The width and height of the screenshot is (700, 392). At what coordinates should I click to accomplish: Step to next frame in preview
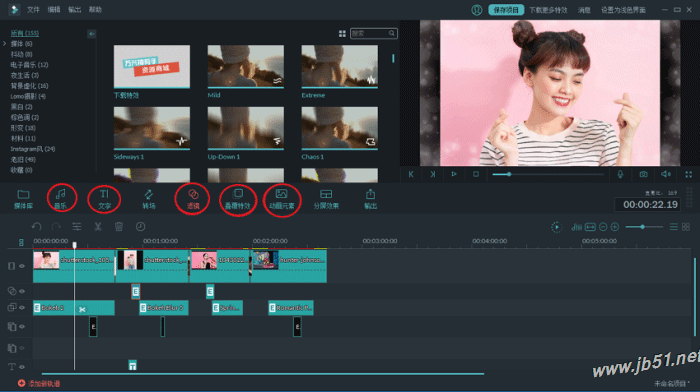(x=432, y=174)
